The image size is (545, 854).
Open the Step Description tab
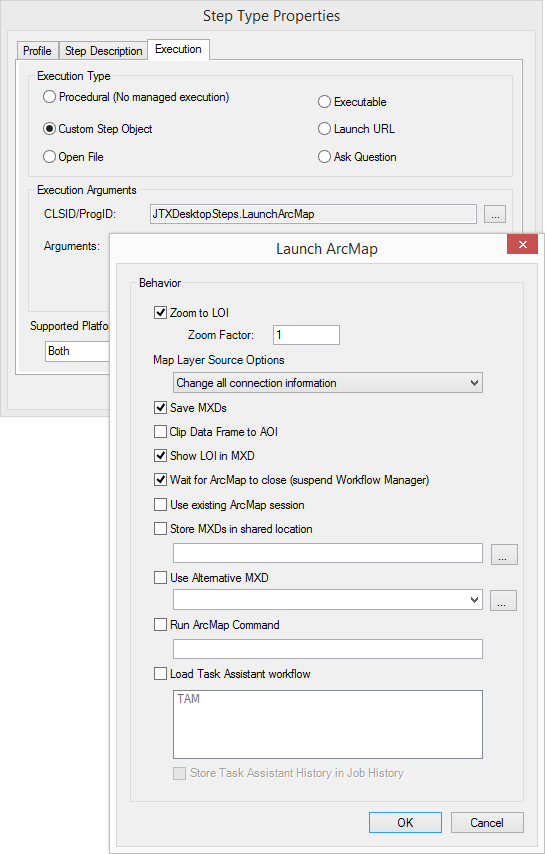point(103,51)
